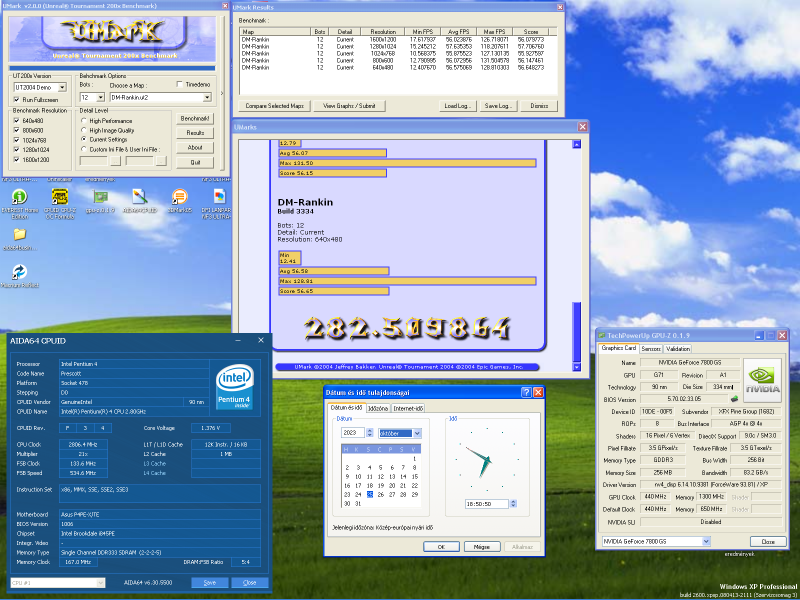Select the gpu-z.0.1.9 desktop icon

click(x=101, y=197)
